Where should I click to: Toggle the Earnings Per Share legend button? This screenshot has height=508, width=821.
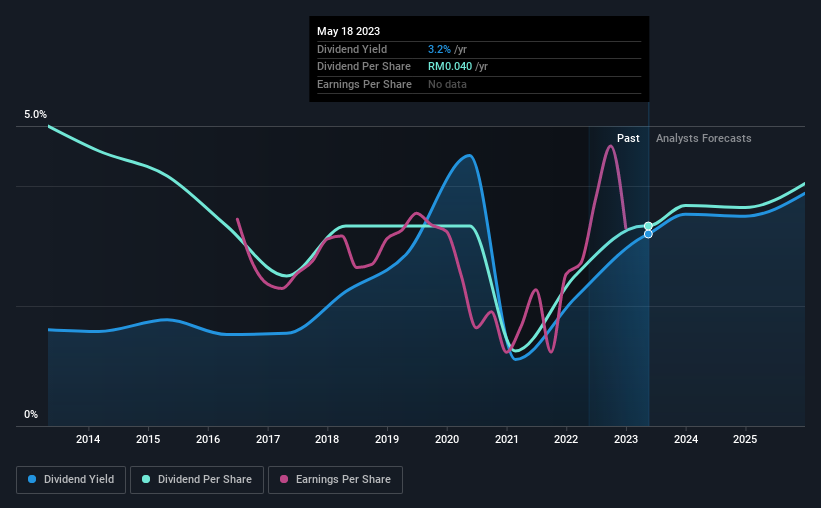pos(336,480)
